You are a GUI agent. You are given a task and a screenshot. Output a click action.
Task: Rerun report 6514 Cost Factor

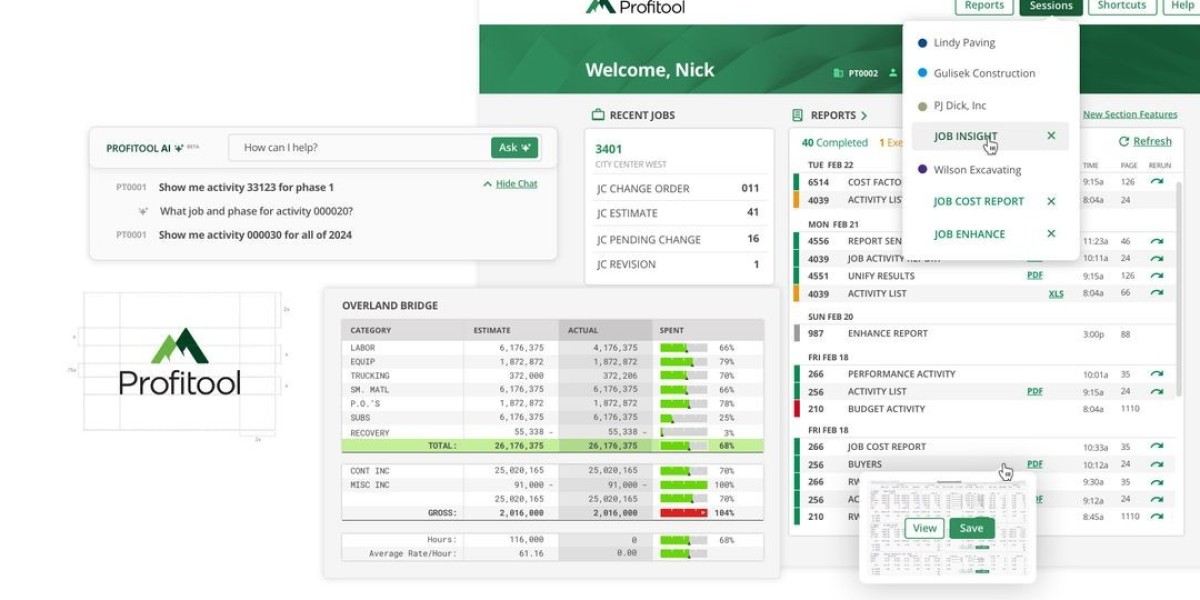point(1157,182)
